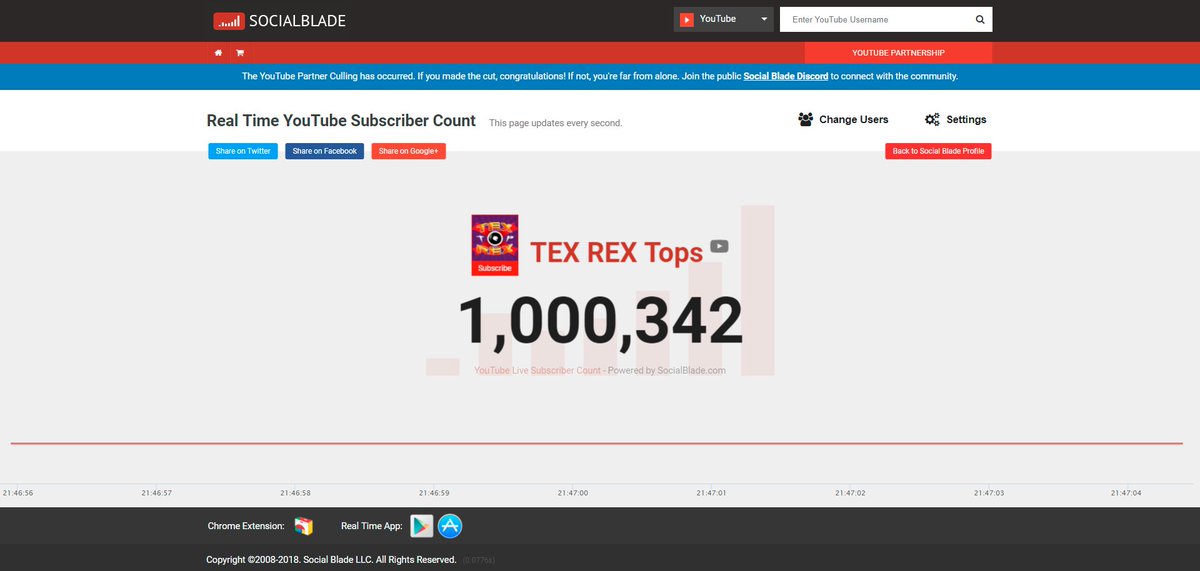Screen dimensions: 1200x571
Task: Click the Copyright Social Blade LLC text
Action: tap(331, 560)
